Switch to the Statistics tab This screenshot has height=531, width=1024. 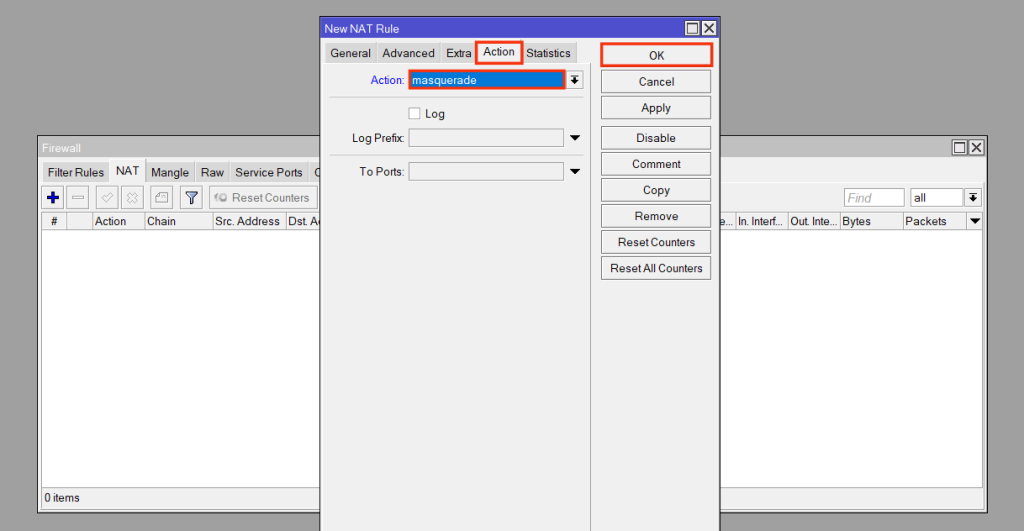tap(548, 53)
